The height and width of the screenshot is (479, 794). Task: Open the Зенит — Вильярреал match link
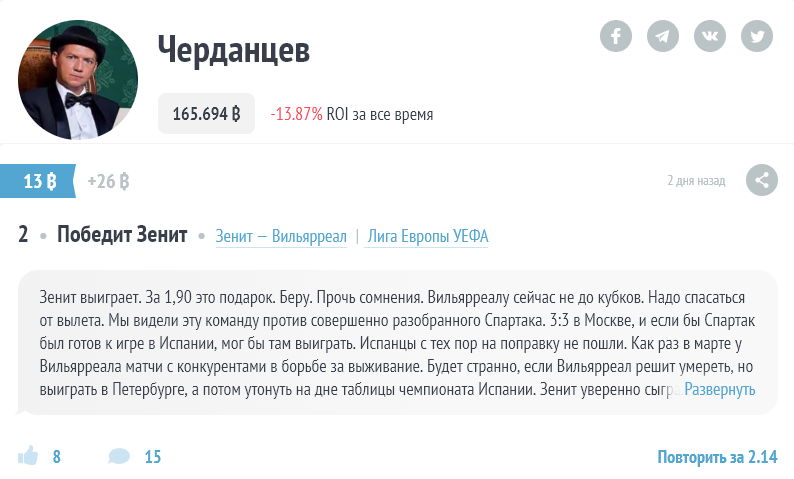[x=281, y=237]
